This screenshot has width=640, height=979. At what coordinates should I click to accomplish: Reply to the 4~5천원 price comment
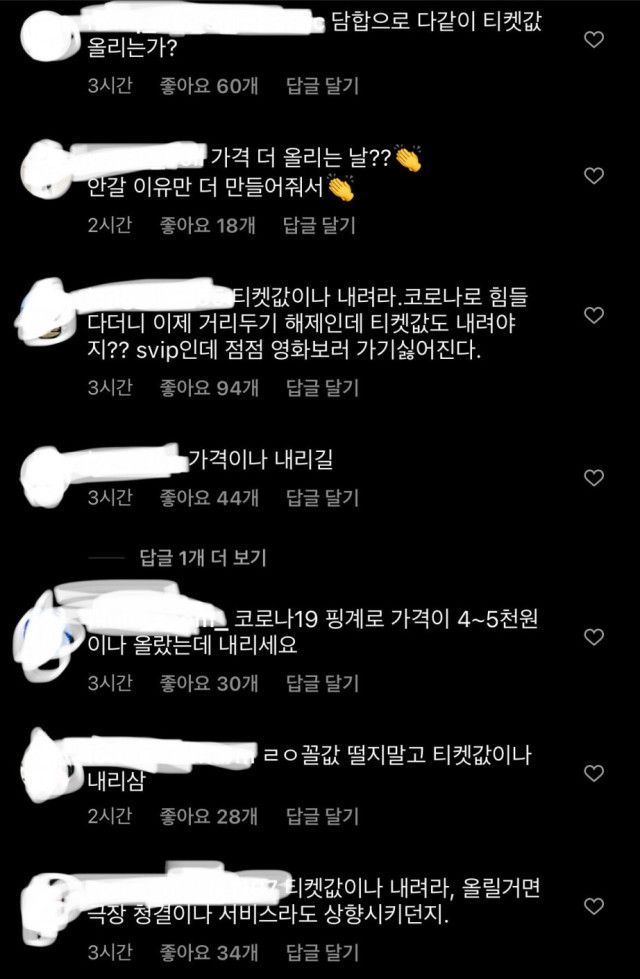tap(323, 683)
